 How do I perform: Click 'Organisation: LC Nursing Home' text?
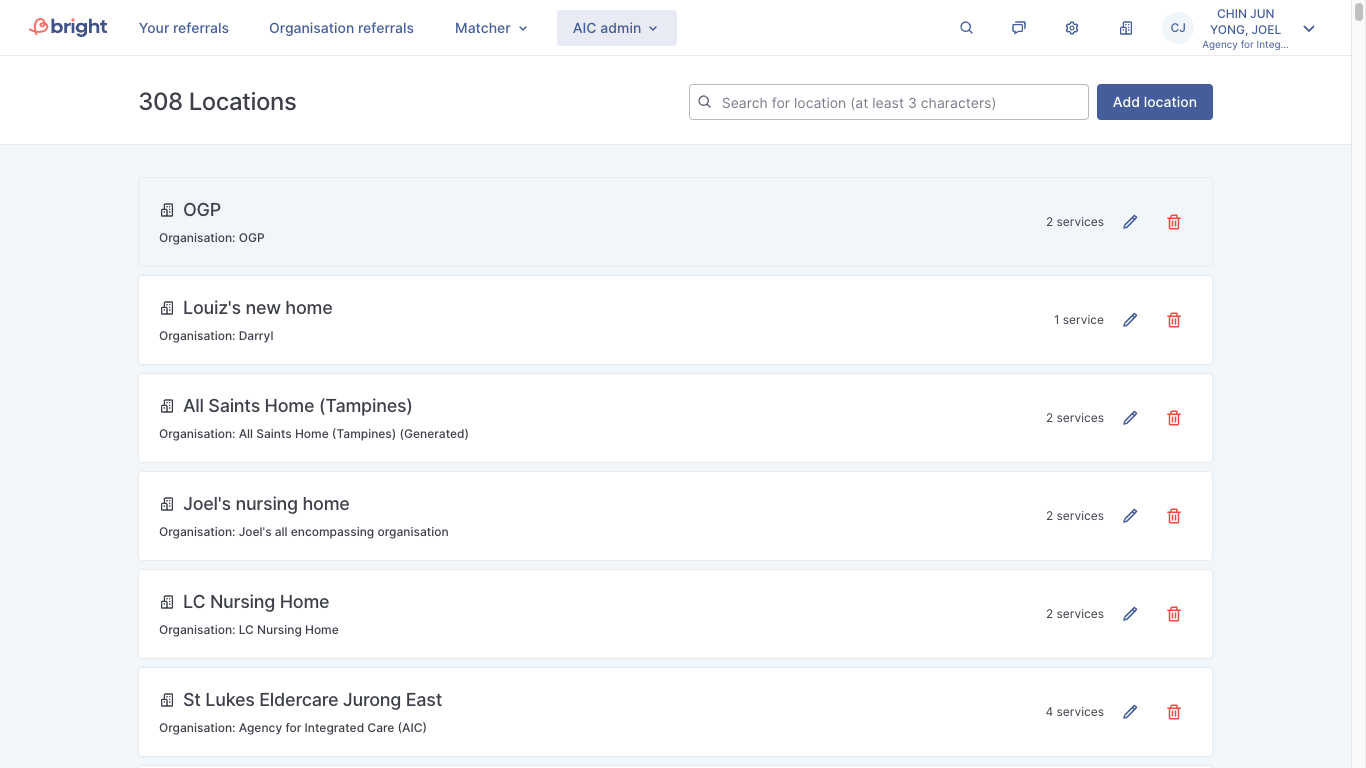tap(249, 630)
